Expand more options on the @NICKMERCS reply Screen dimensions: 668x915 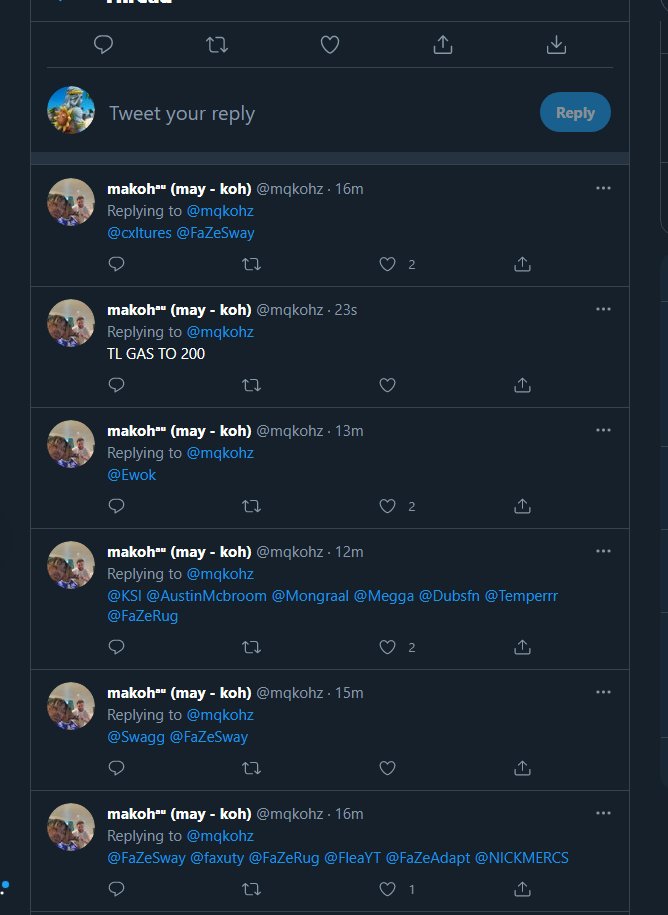click(603, 814)
